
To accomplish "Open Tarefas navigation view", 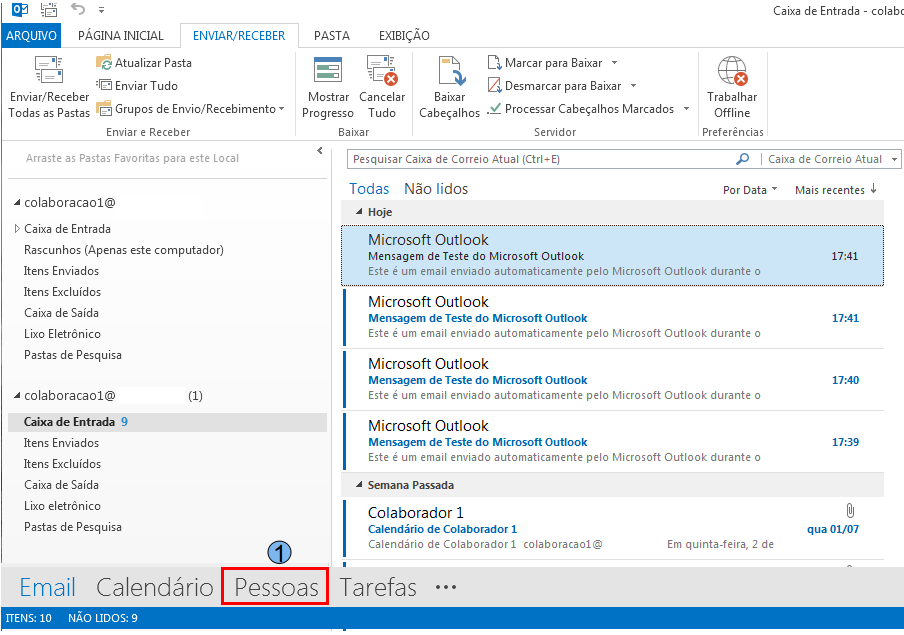I will coord(378,587).
